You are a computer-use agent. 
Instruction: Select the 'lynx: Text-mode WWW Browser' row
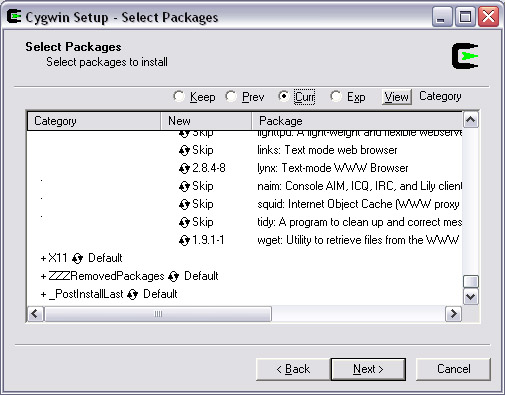[x=333, y=168]
